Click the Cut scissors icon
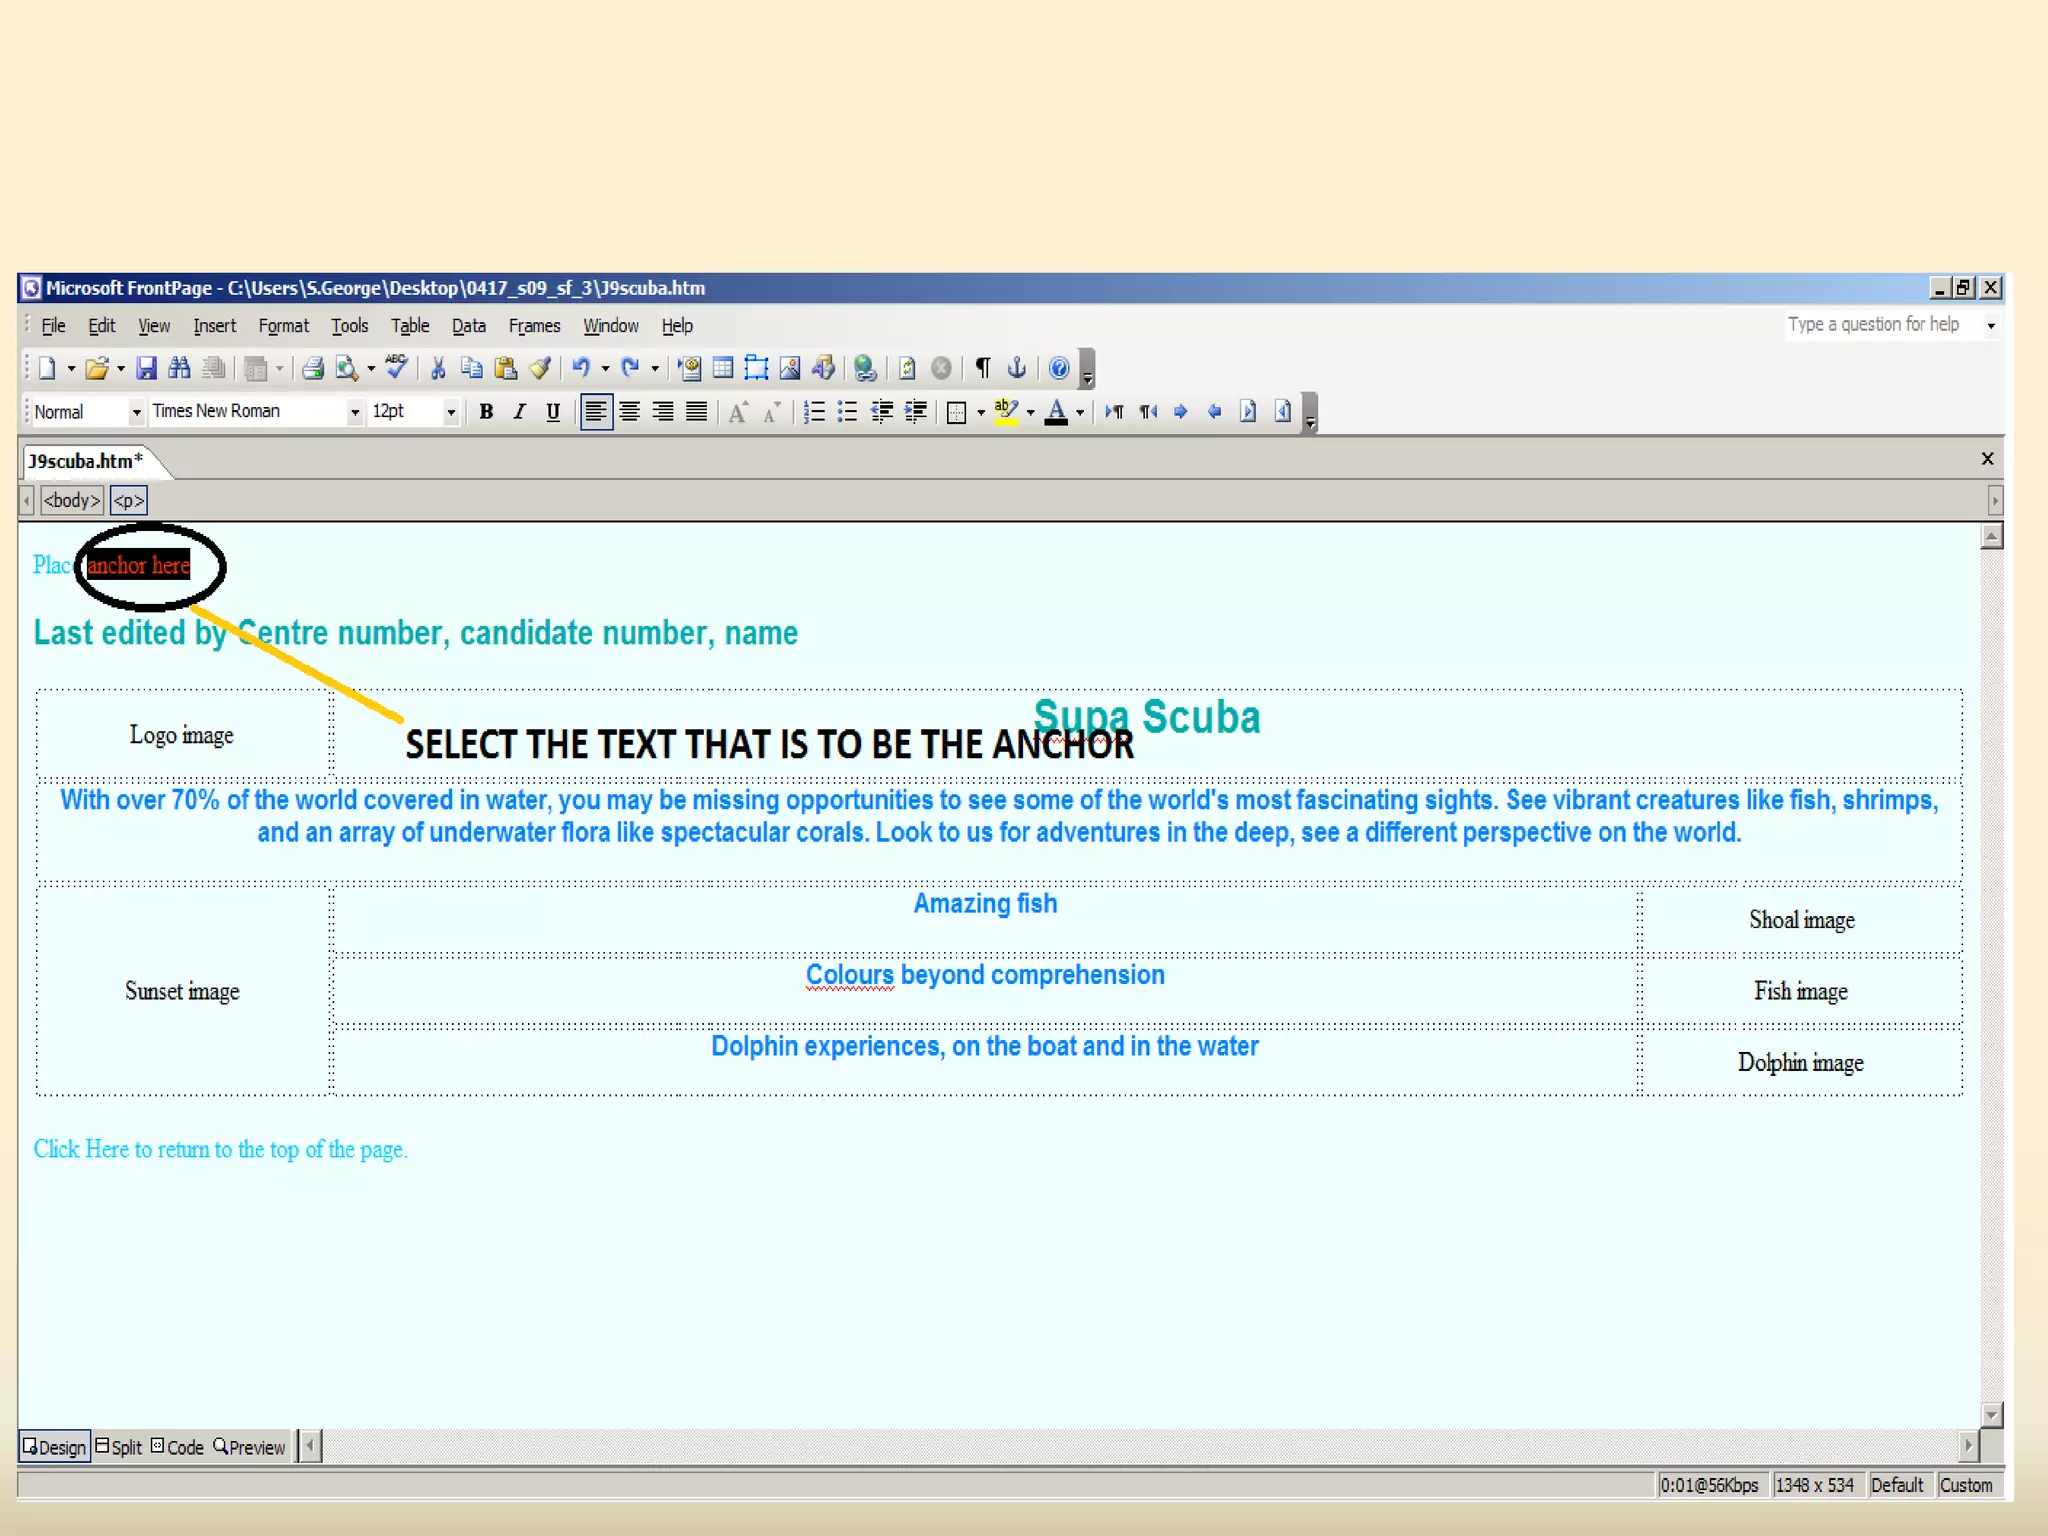The width and height of the screenshot is (2048, 1536). point(437,368)
